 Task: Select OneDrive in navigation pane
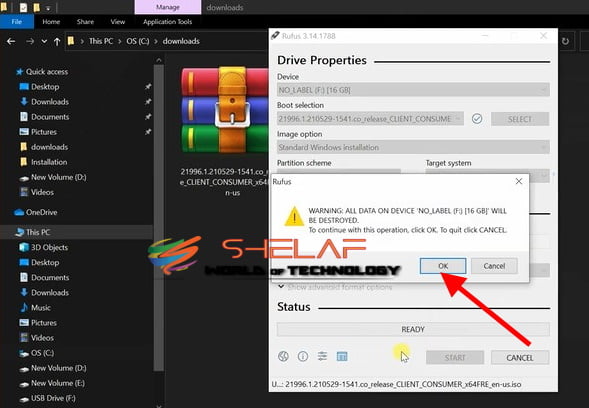[x=41, y=212]
